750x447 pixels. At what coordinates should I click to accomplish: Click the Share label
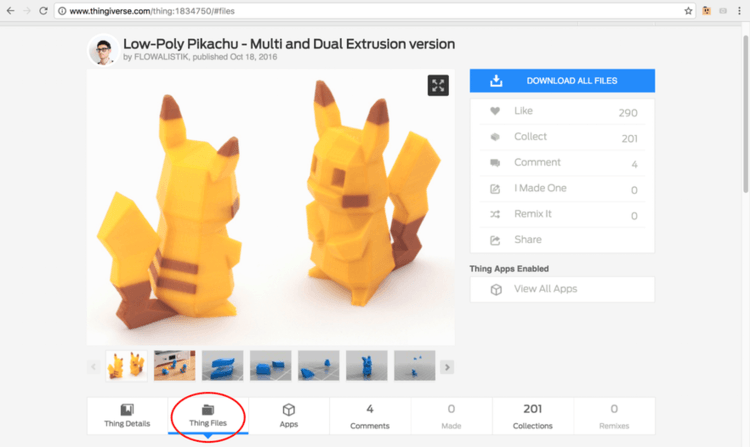[x=528, y=240]
